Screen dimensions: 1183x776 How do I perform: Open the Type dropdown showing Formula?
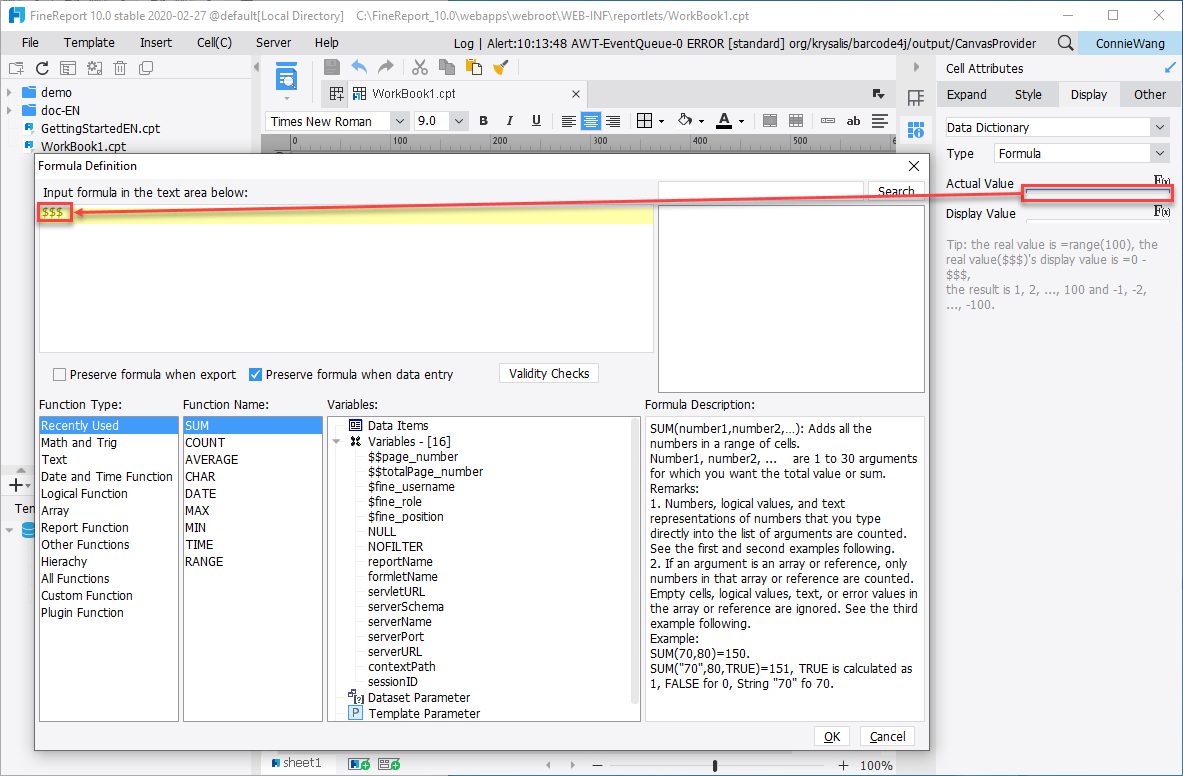tap(1160, 153)
